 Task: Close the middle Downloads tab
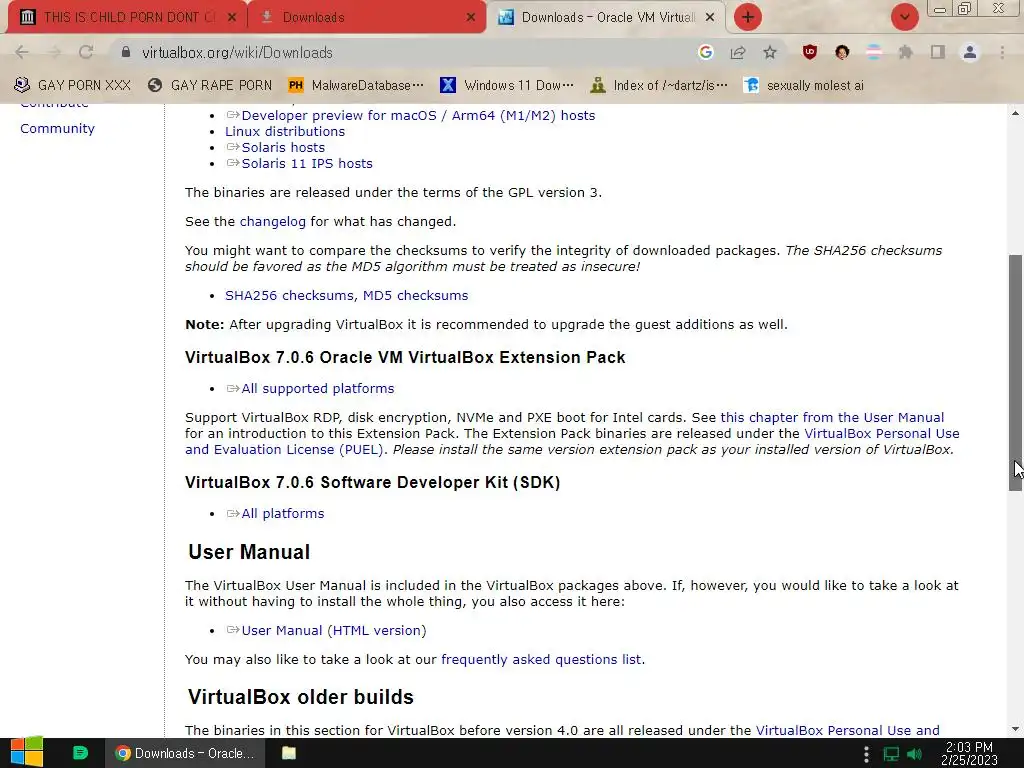471,18
